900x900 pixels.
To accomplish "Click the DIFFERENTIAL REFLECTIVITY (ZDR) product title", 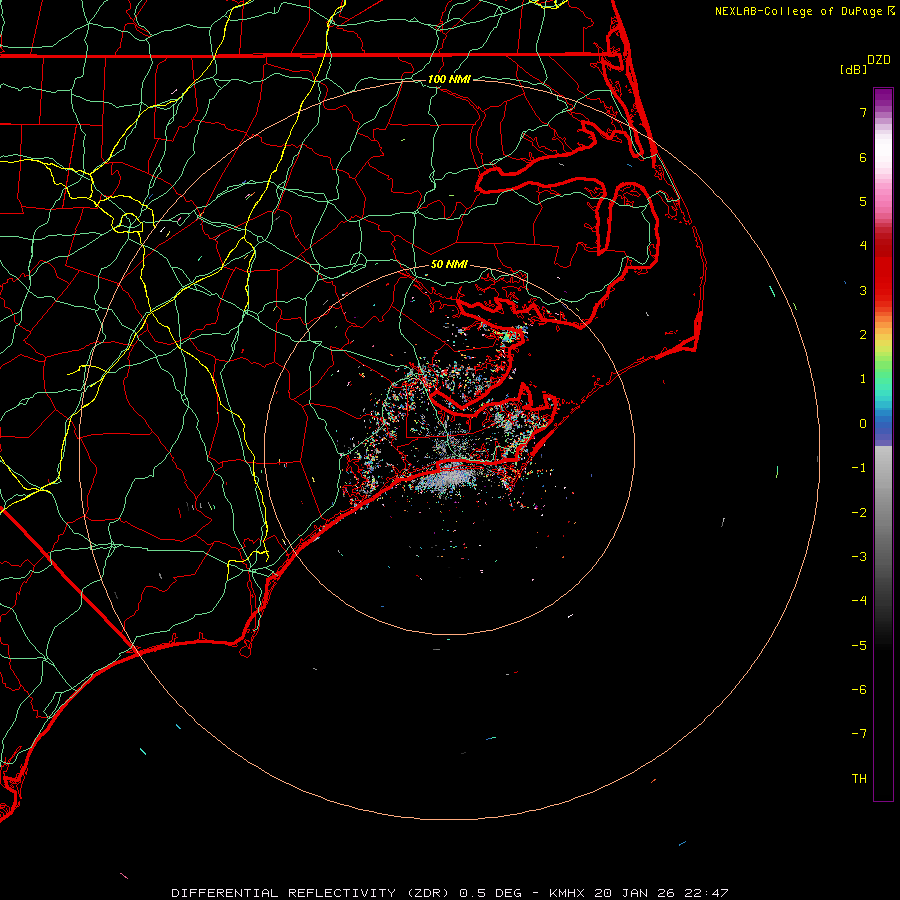I will (312, 893).
